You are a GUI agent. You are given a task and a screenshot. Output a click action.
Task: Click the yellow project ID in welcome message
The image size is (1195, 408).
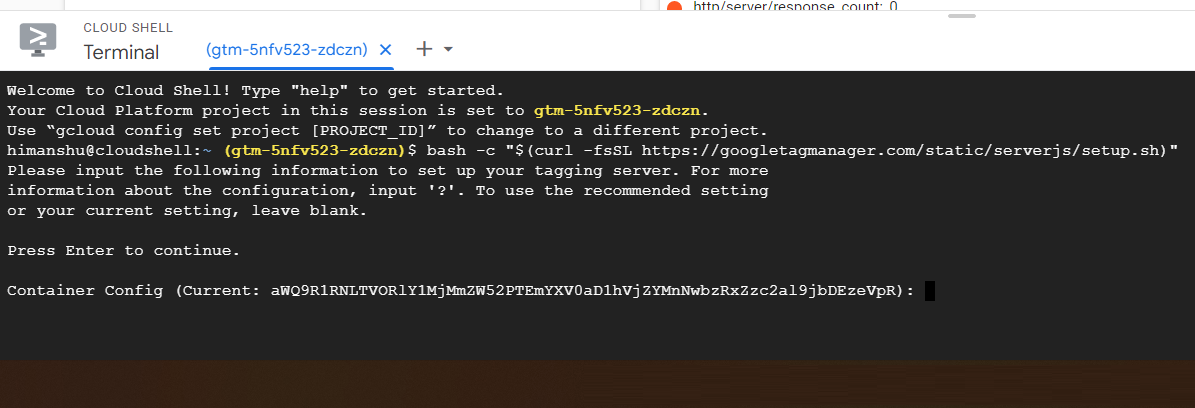[621, 111]
